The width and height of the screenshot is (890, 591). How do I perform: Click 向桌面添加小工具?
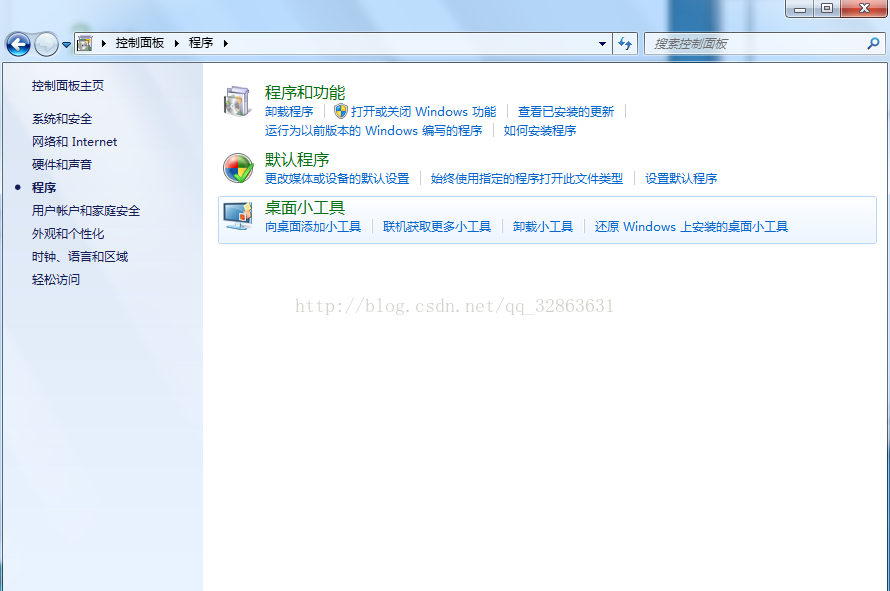tap(313, 227)
